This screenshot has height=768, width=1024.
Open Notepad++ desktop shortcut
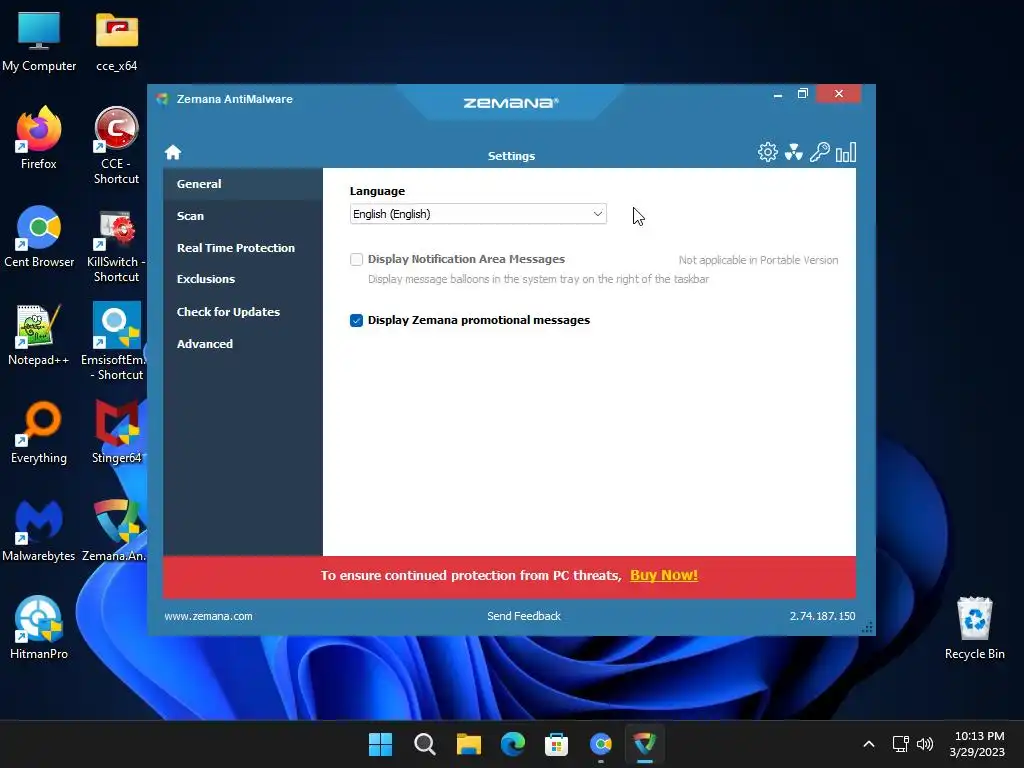click(x=39, y=334)
